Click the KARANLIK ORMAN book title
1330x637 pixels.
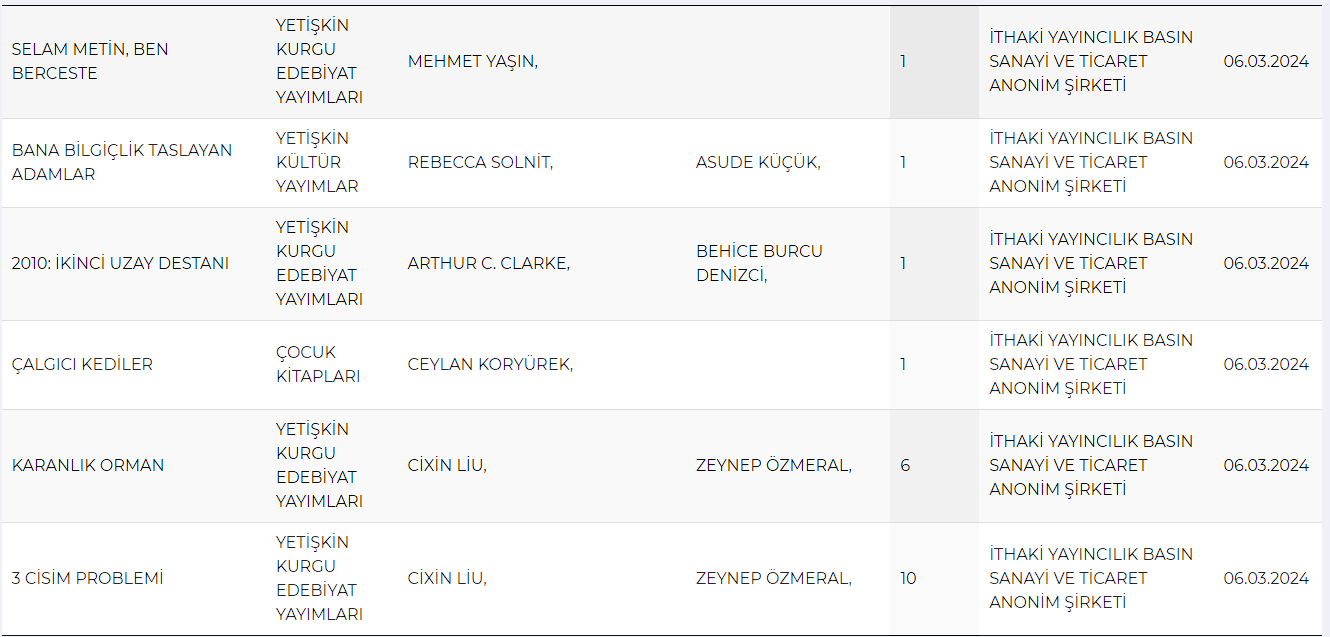88,465
